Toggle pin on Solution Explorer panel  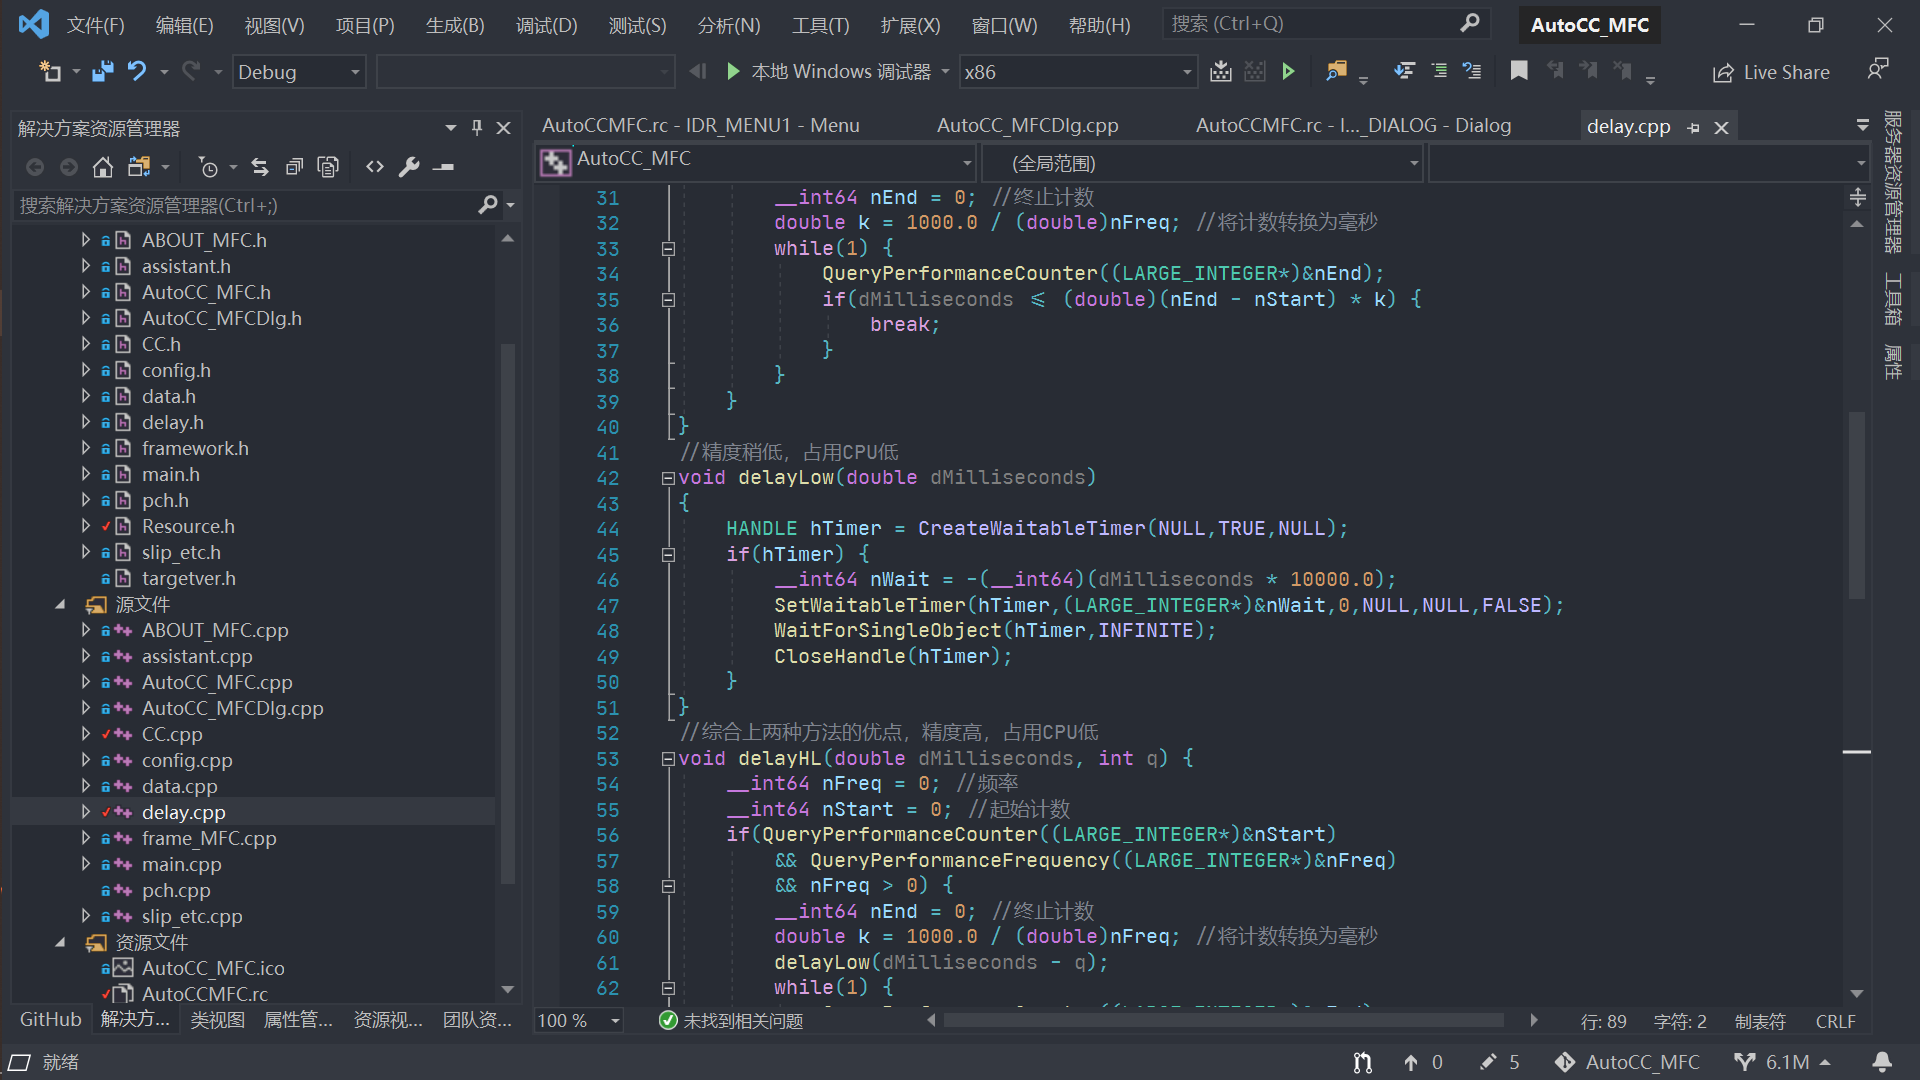tap(477, 128)
